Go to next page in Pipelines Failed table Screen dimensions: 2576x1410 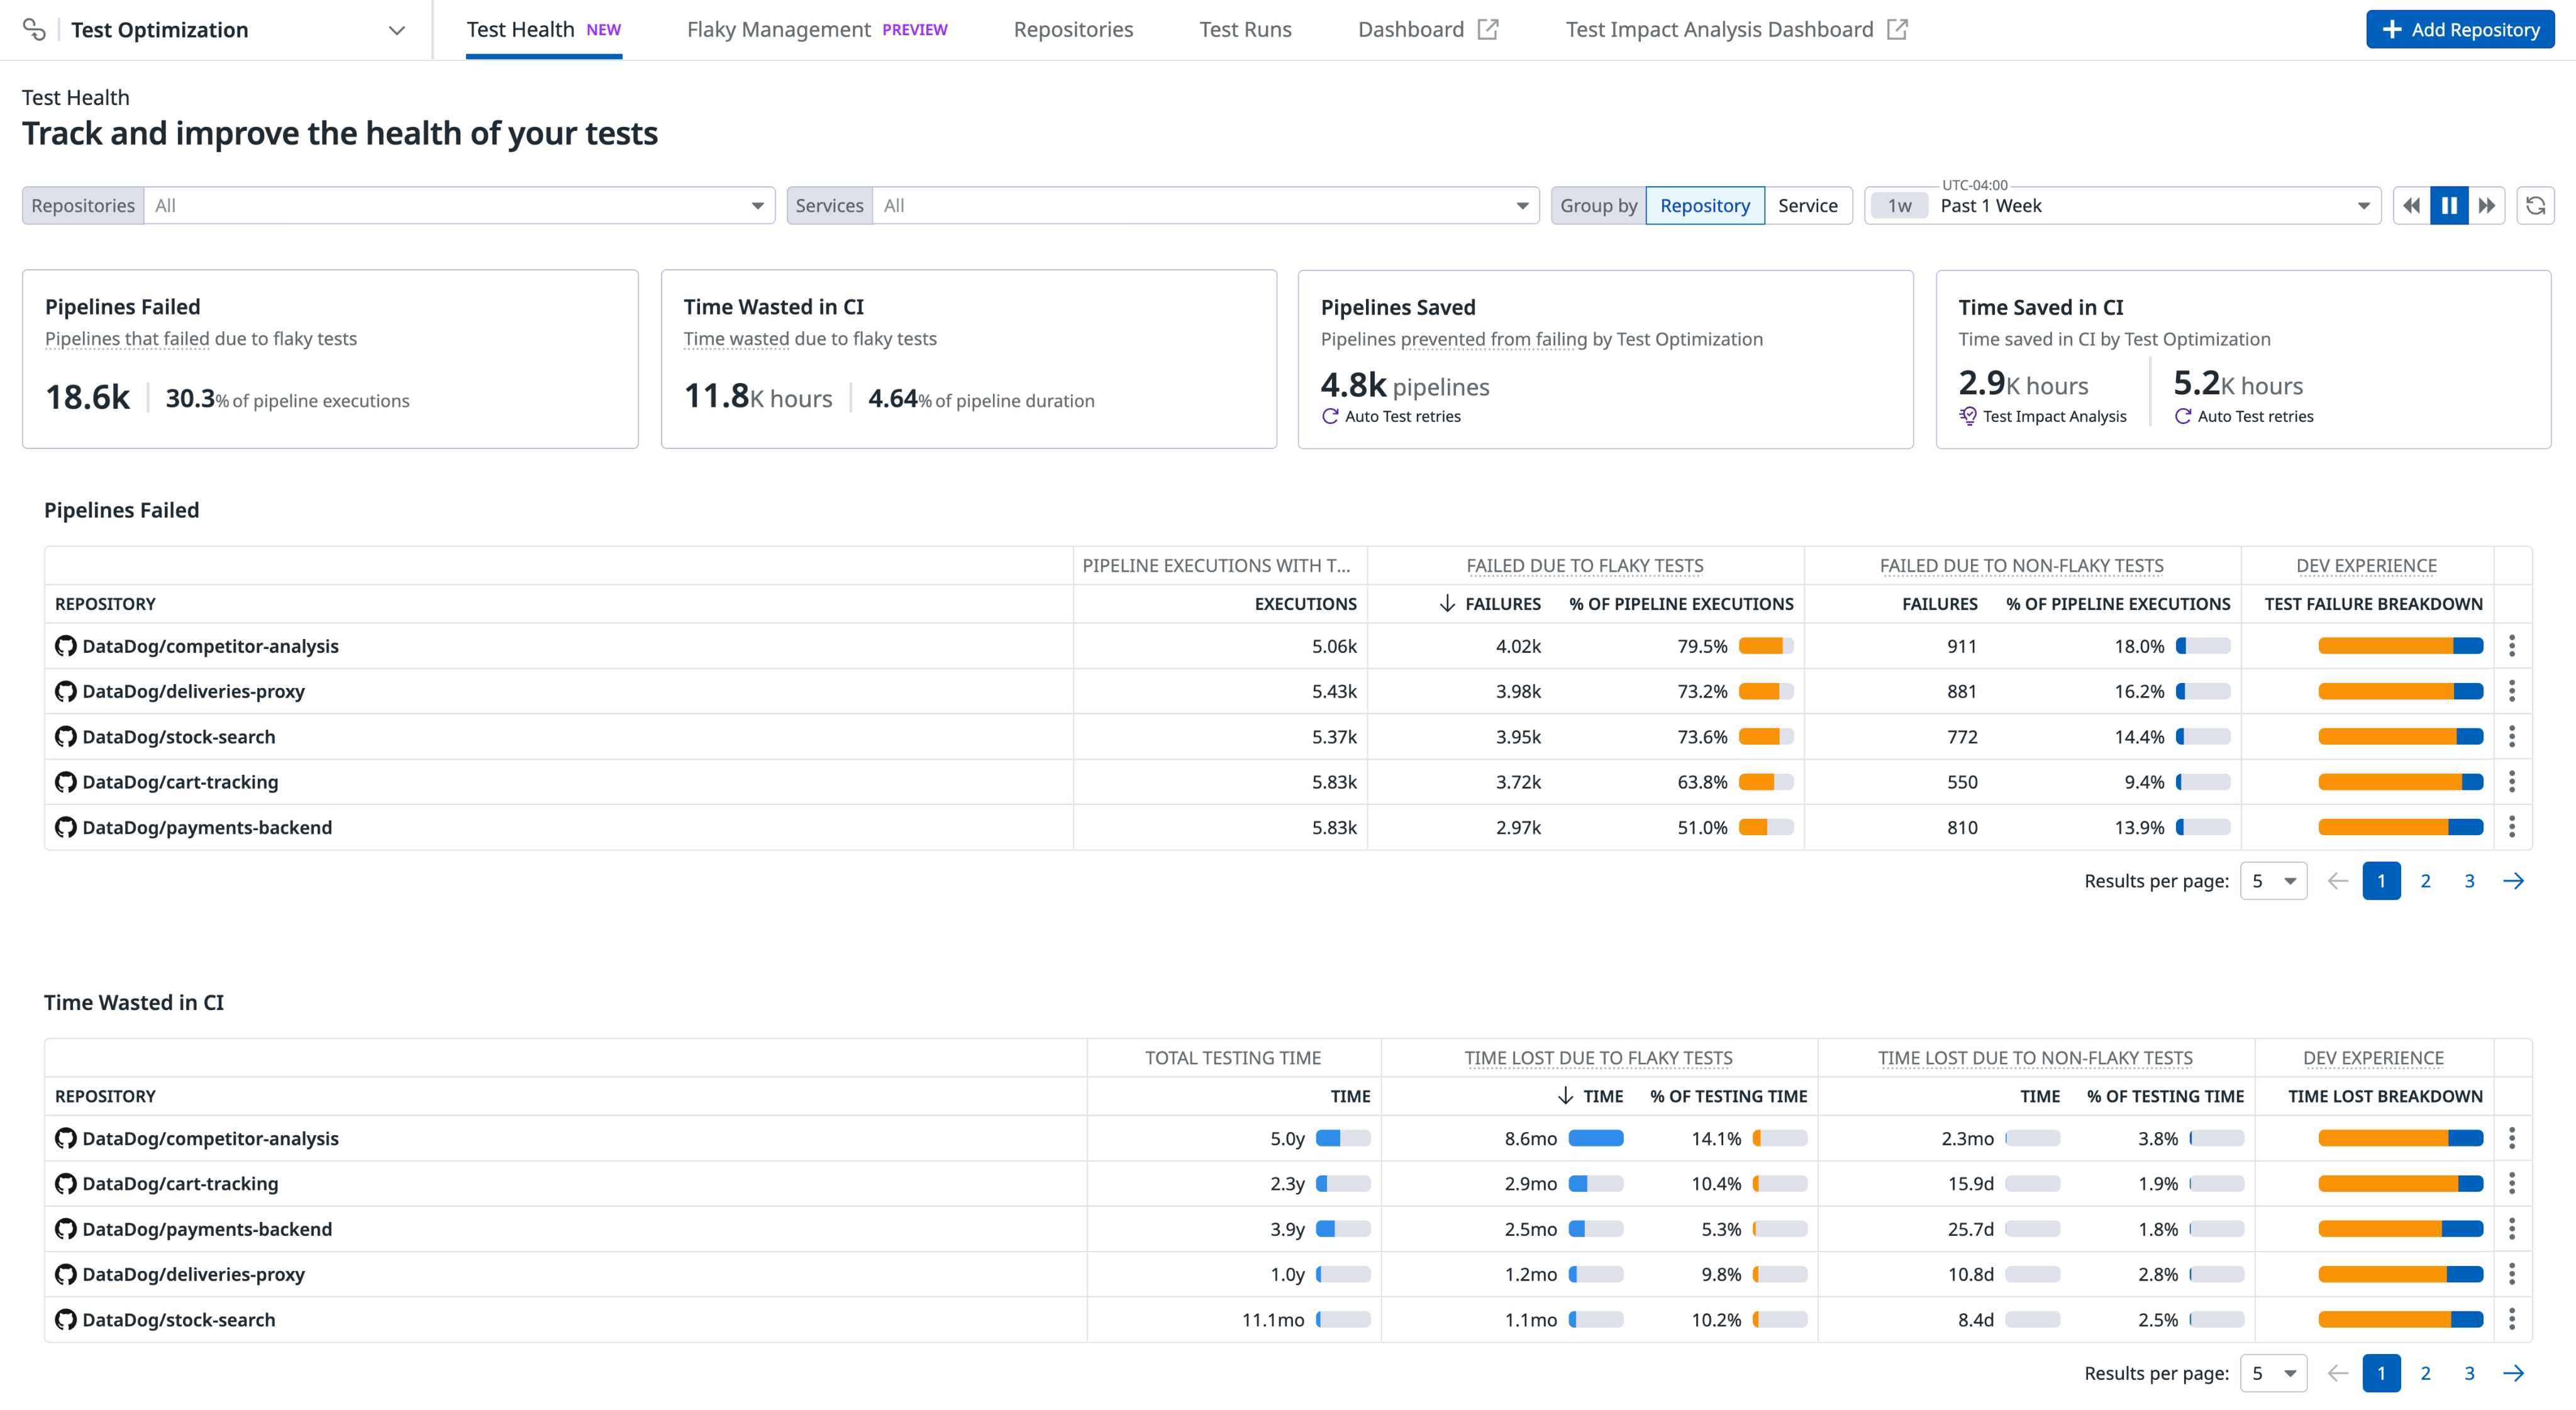tap(2513, 881)
